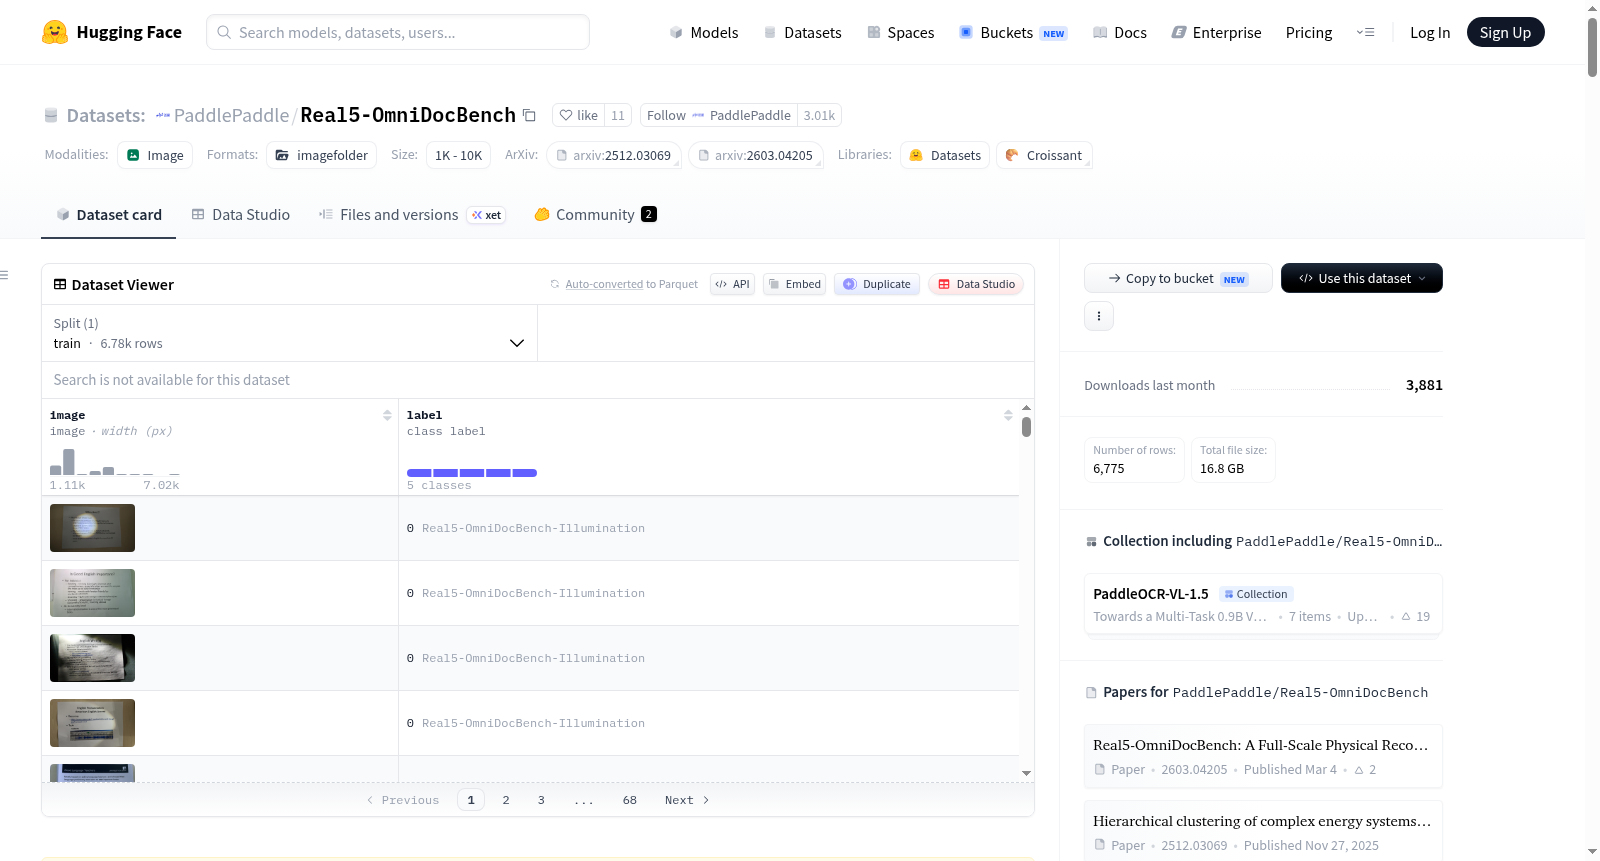
Task: Open the three-dot more options button
Action: point(1099,316)
